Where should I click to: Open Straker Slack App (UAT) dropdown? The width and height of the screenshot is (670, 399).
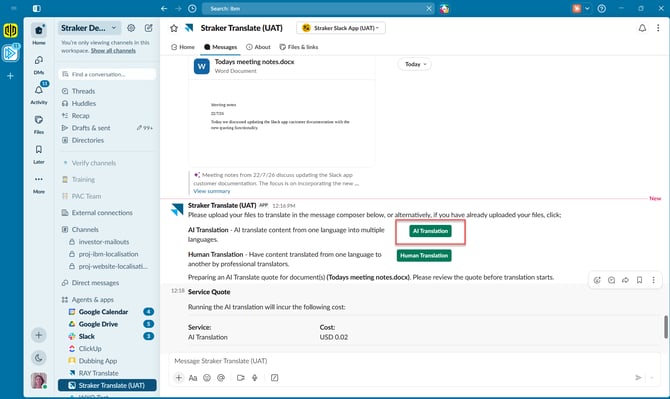(341, 28)
